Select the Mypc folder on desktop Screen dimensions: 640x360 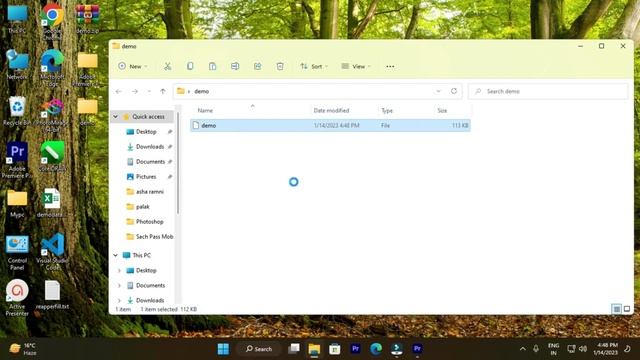(17, 203)
